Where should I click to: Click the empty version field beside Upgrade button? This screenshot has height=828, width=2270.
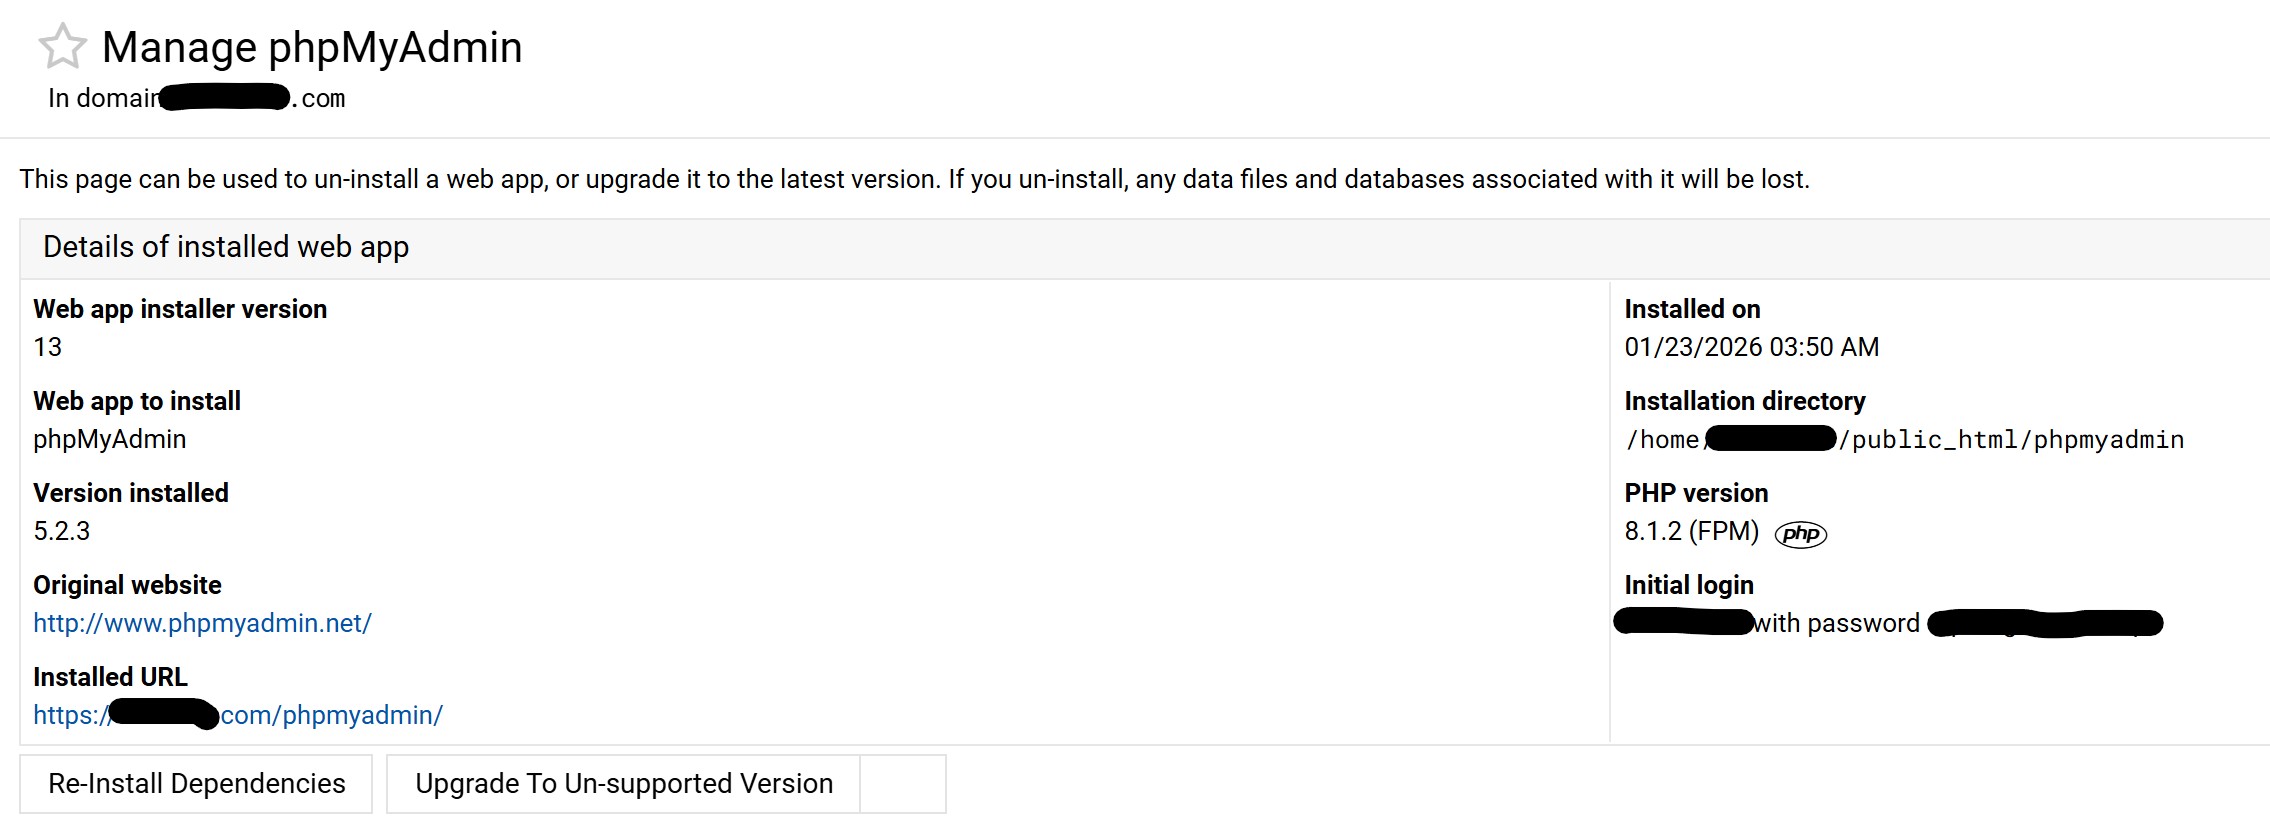tap(903, 784)
